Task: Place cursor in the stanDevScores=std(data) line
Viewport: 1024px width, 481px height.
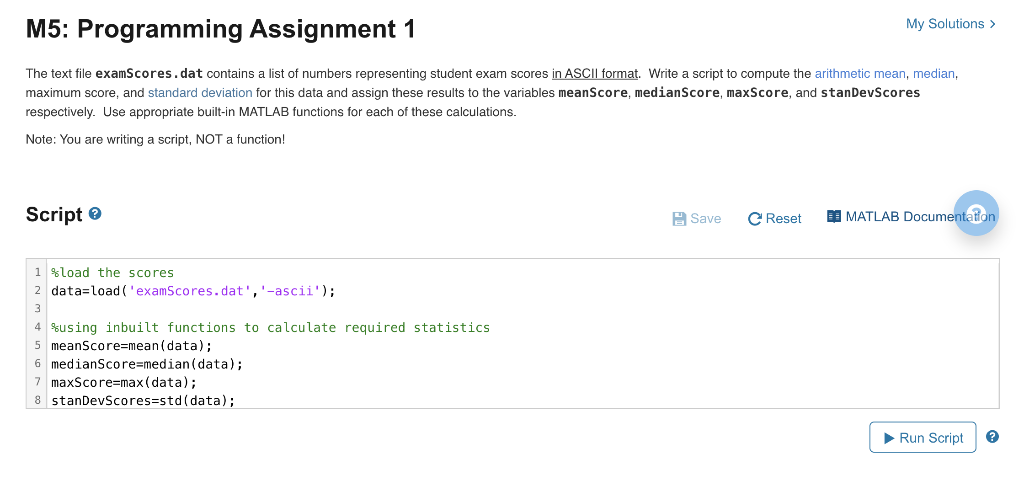Action: click(143, 401)
